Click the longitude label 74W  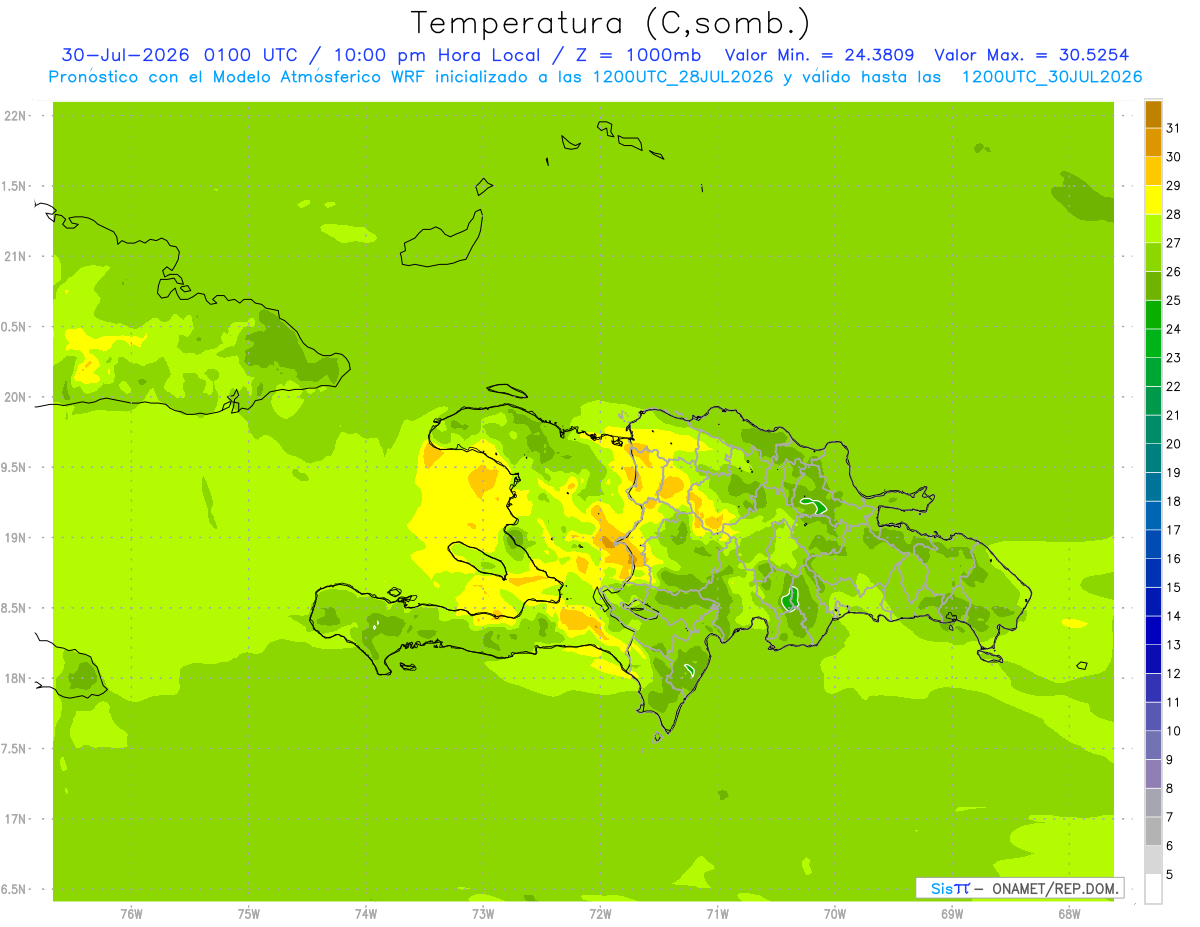click(x=365, y=914)
